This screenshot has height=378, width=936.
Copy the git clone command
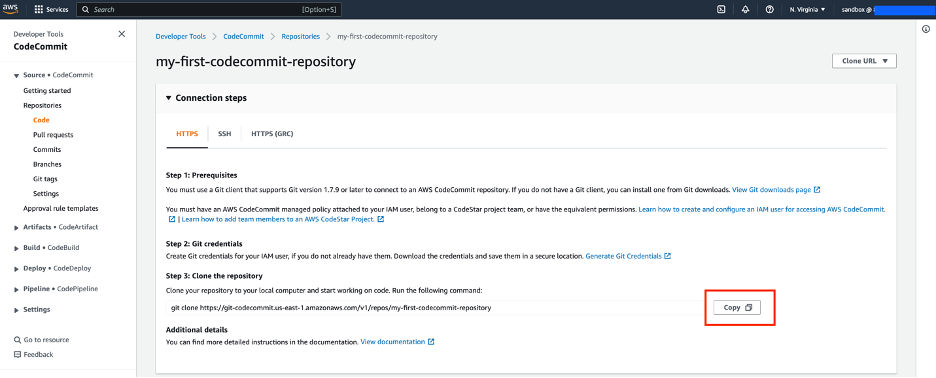coord(737,308)
